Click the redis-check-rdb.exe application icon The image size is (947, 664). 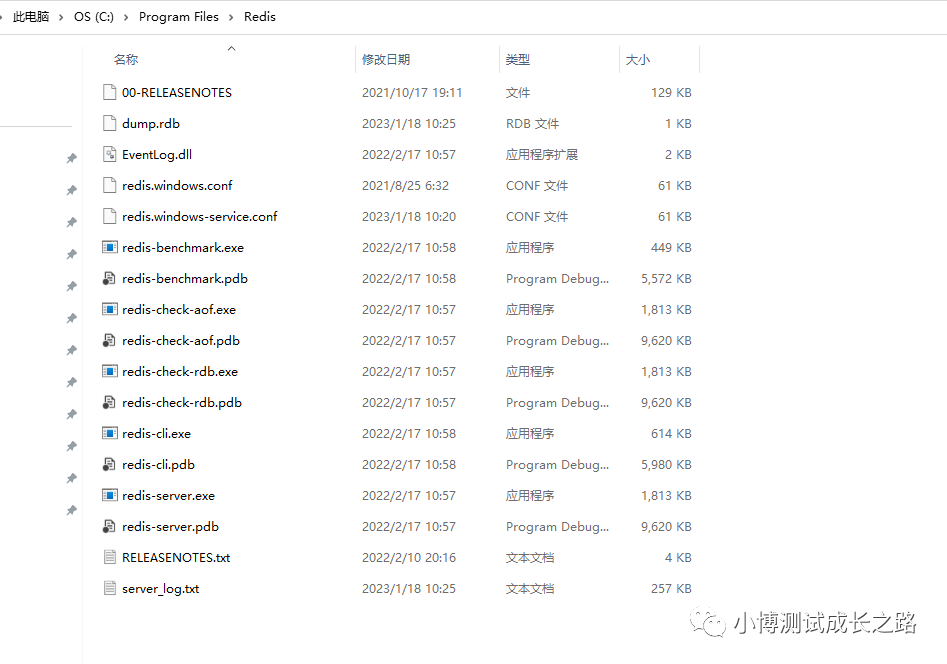click(x=109, y=371)
